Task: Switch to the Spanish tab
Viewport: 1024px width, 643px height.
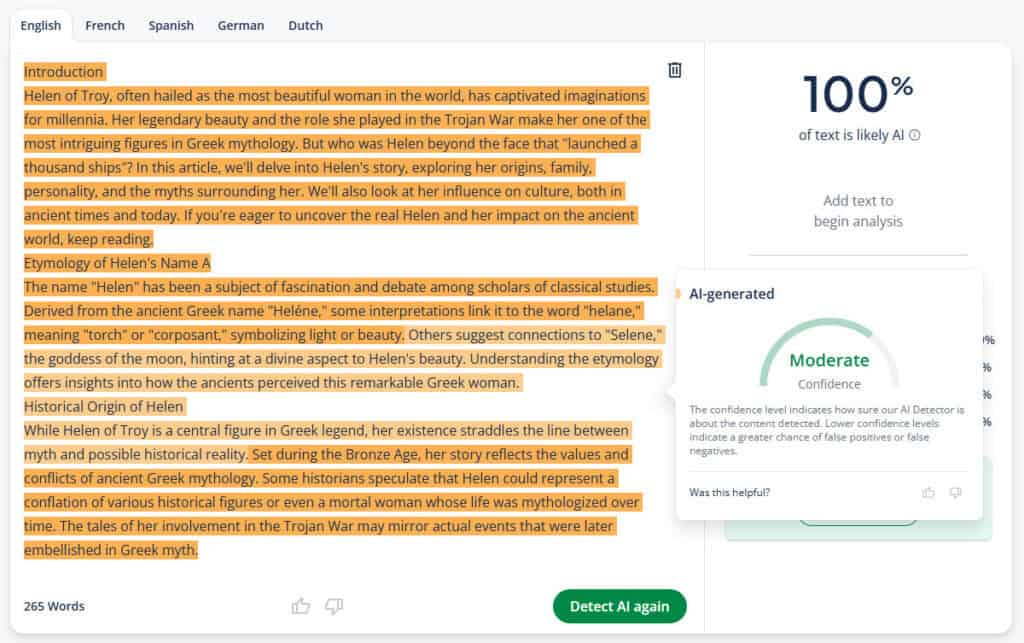Action: [171, 25]
